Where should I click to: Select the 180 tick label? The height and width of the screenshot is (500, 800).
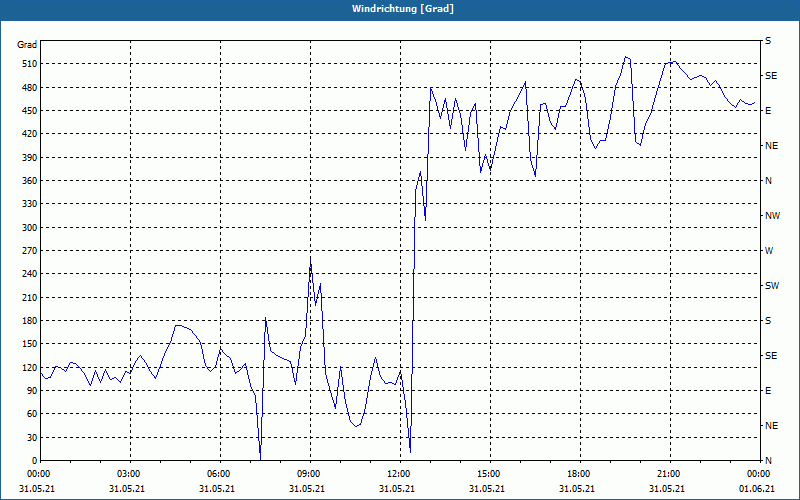coord(30,321)
